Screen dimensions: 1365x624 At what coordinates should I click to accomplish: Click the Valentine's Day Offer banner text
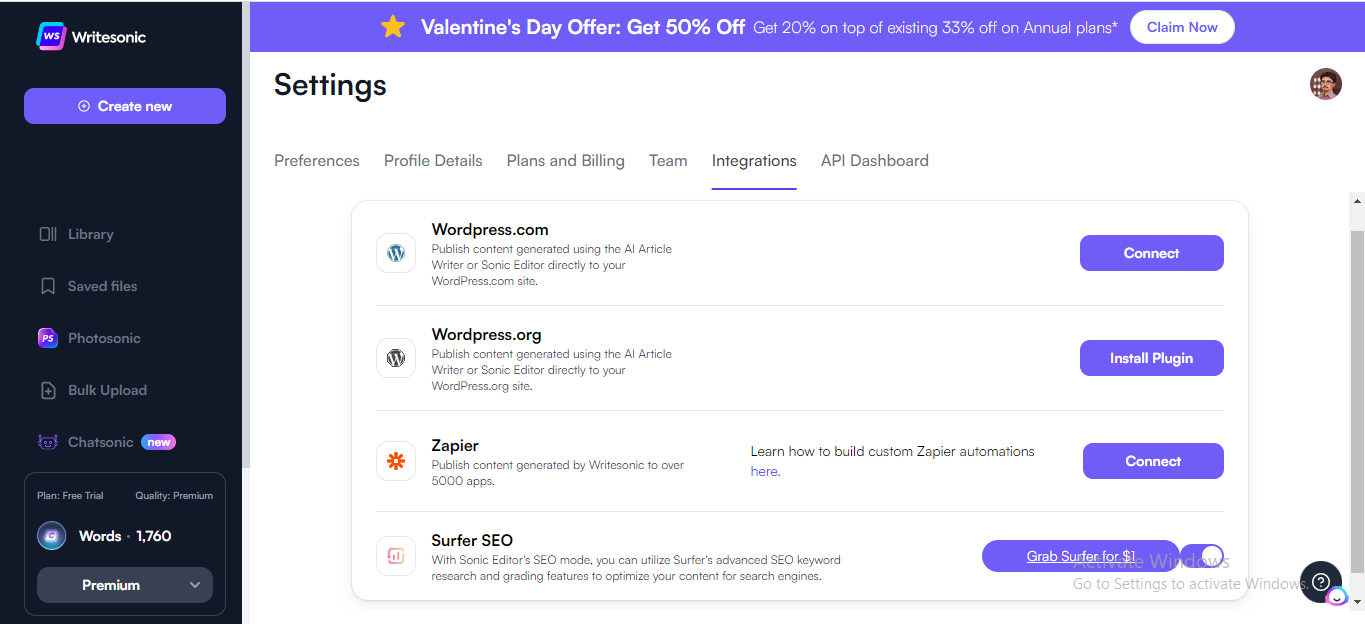[583, 27]
